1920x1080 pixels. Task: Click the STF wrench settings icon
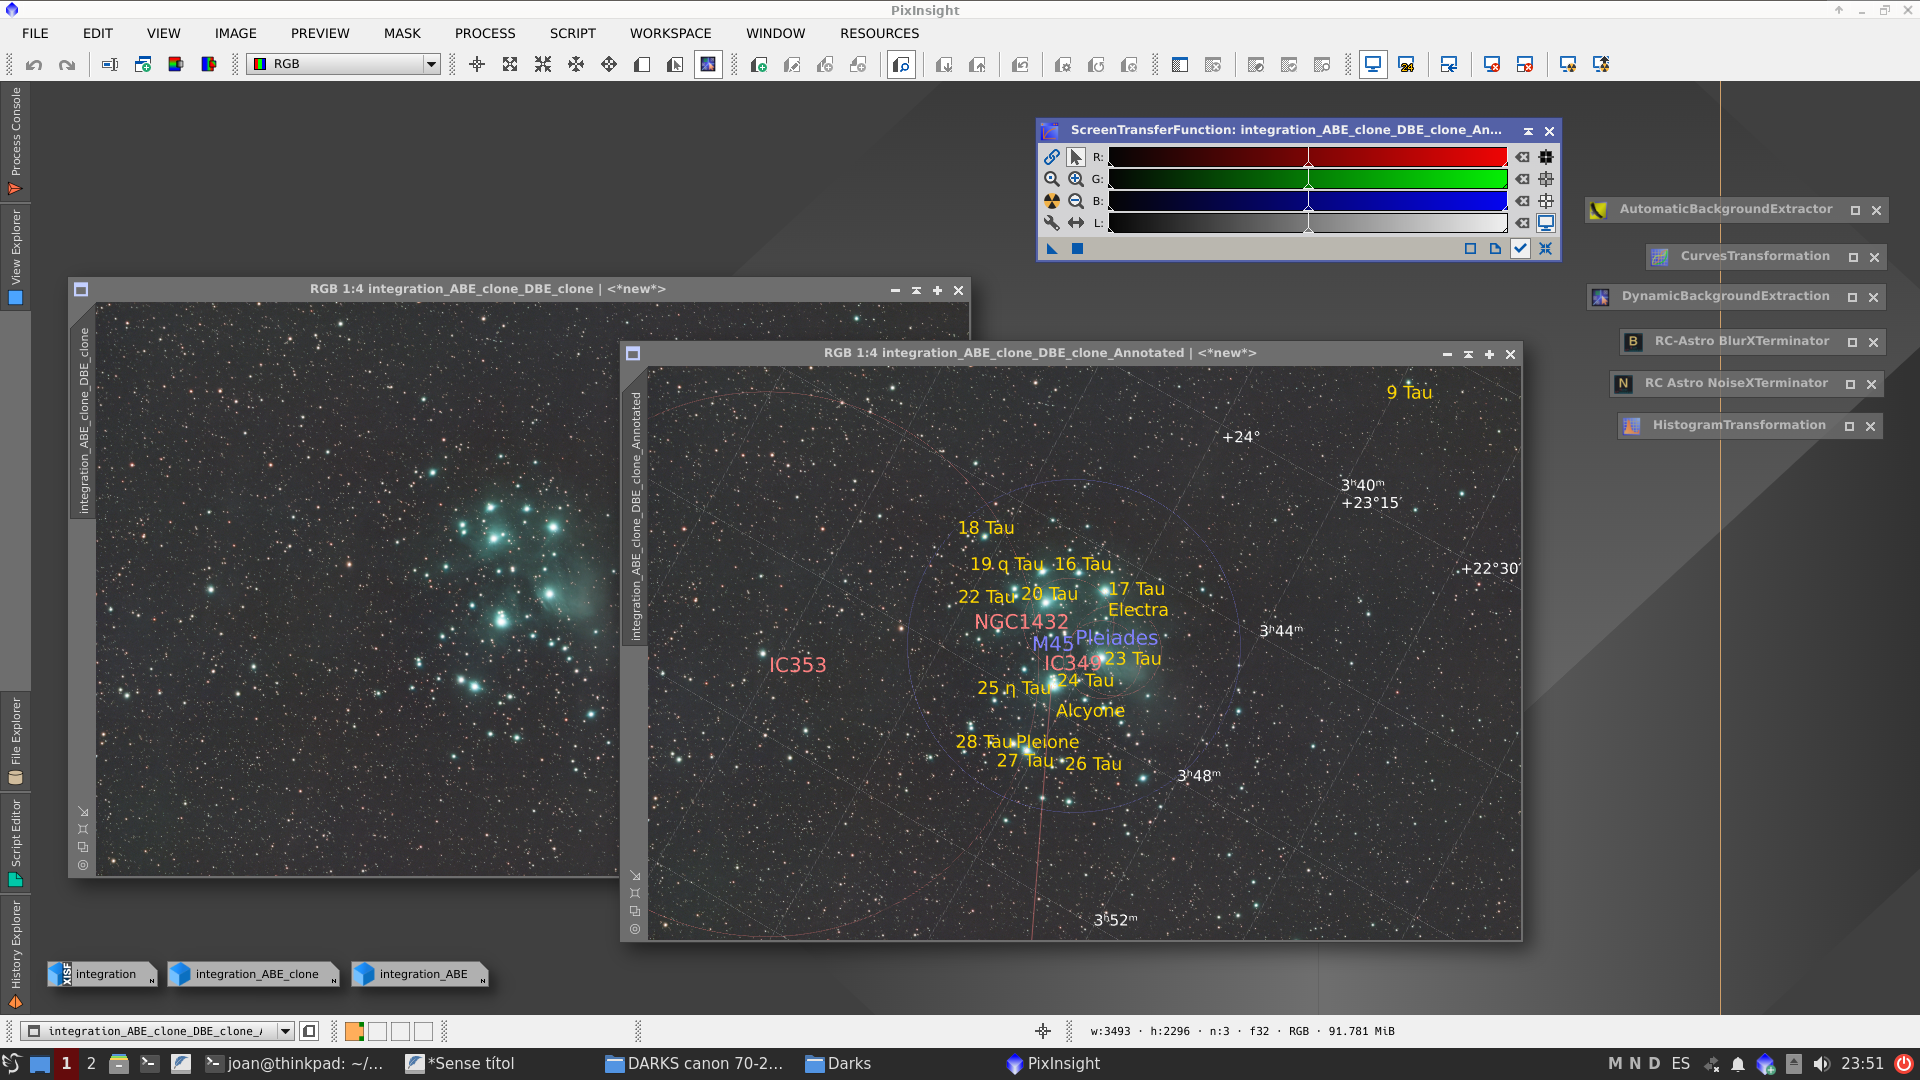pos(1051,223)
